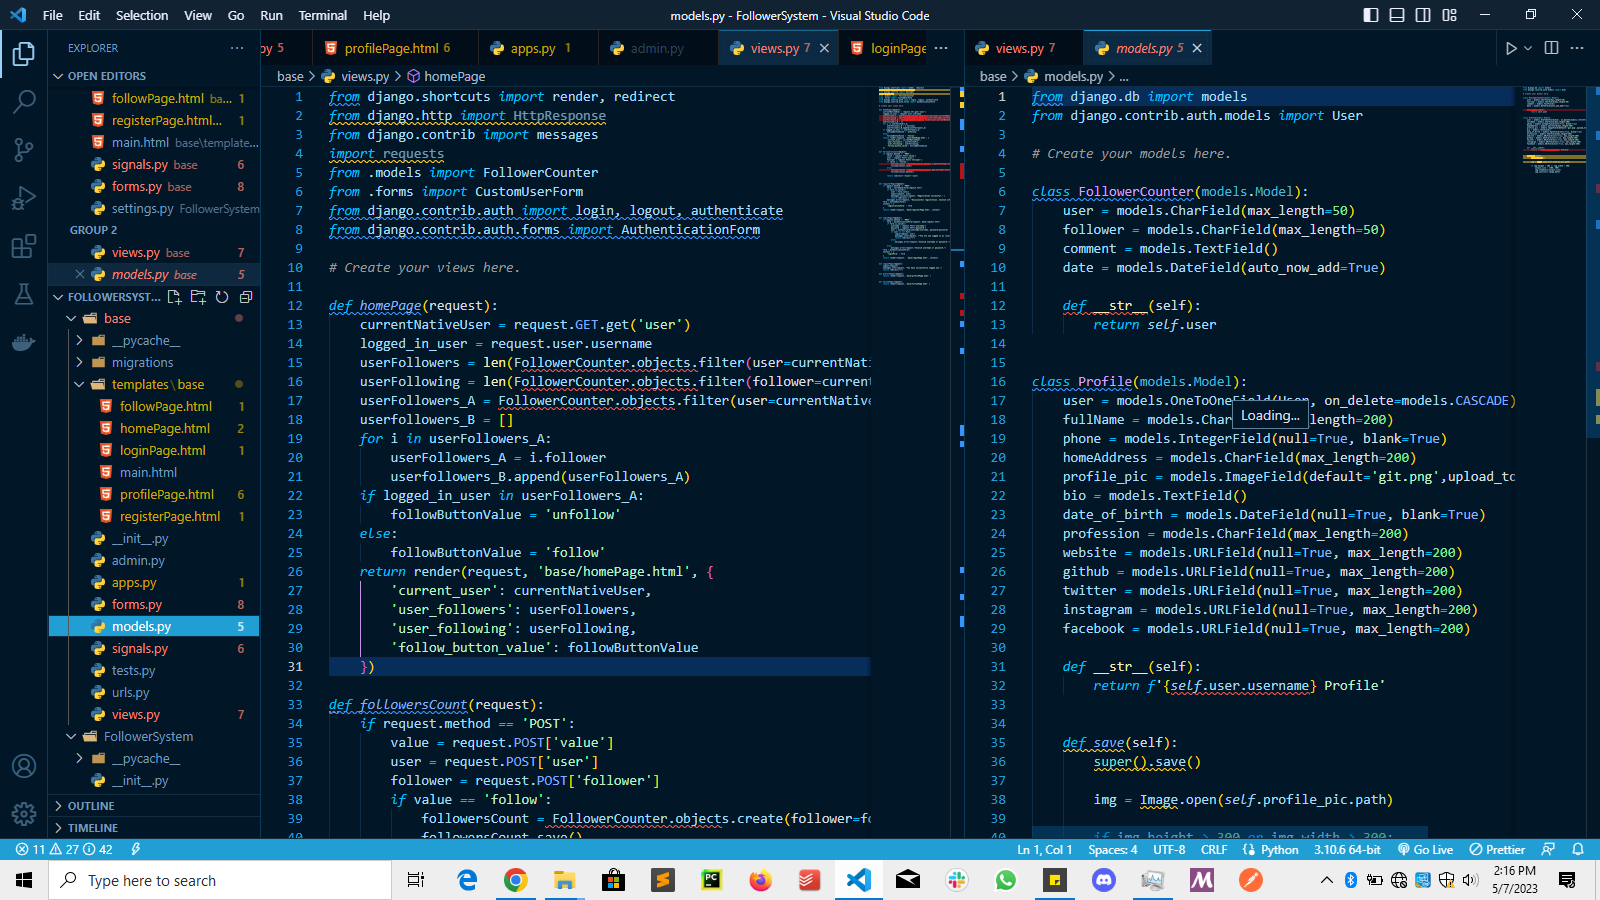Image resolution: width=1600 pixels, height=900 pixels.
Task: Run the Python file with the play button
Action: (1510, 47)
